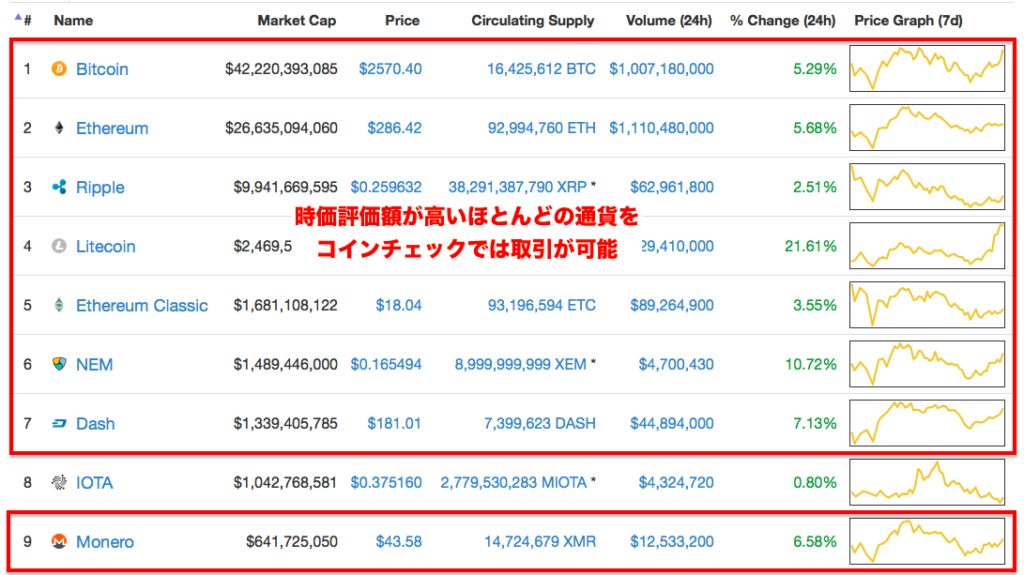Viewport: 1024px width, 575px height.
Task: Click the Ethereum diamond icon
Action: (x=59, y=128)
